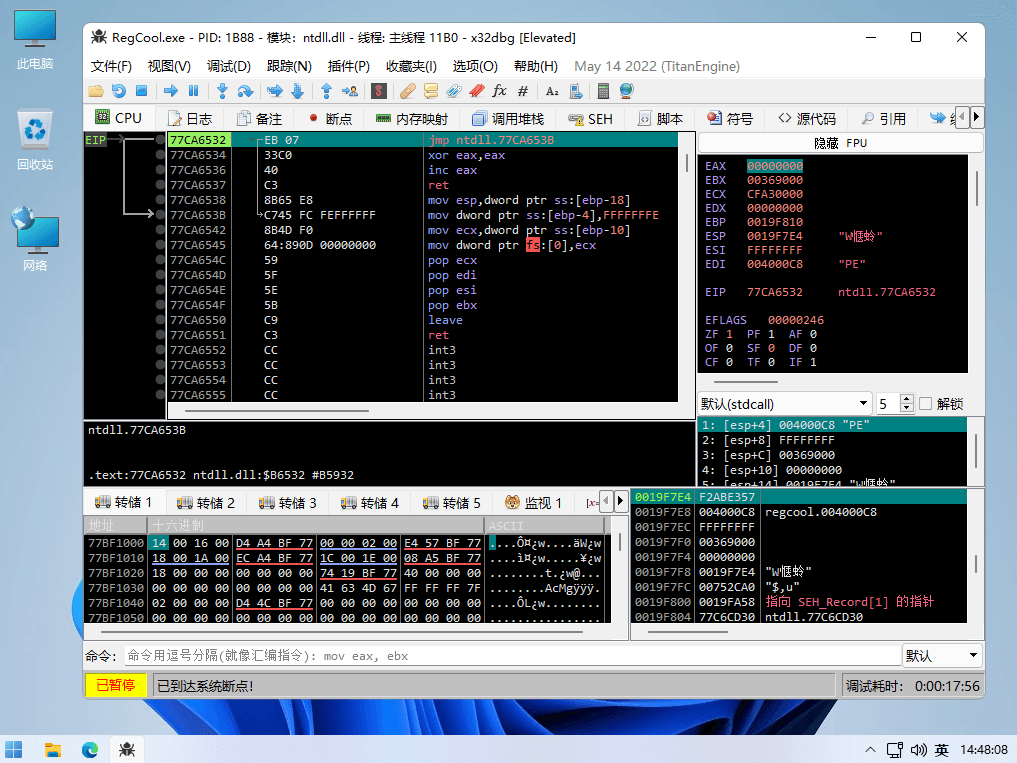The height and width of the screenshot is (763, 1017).
Task: Open Microsoft Edge from the taskbar
Action: click(90, 749)
